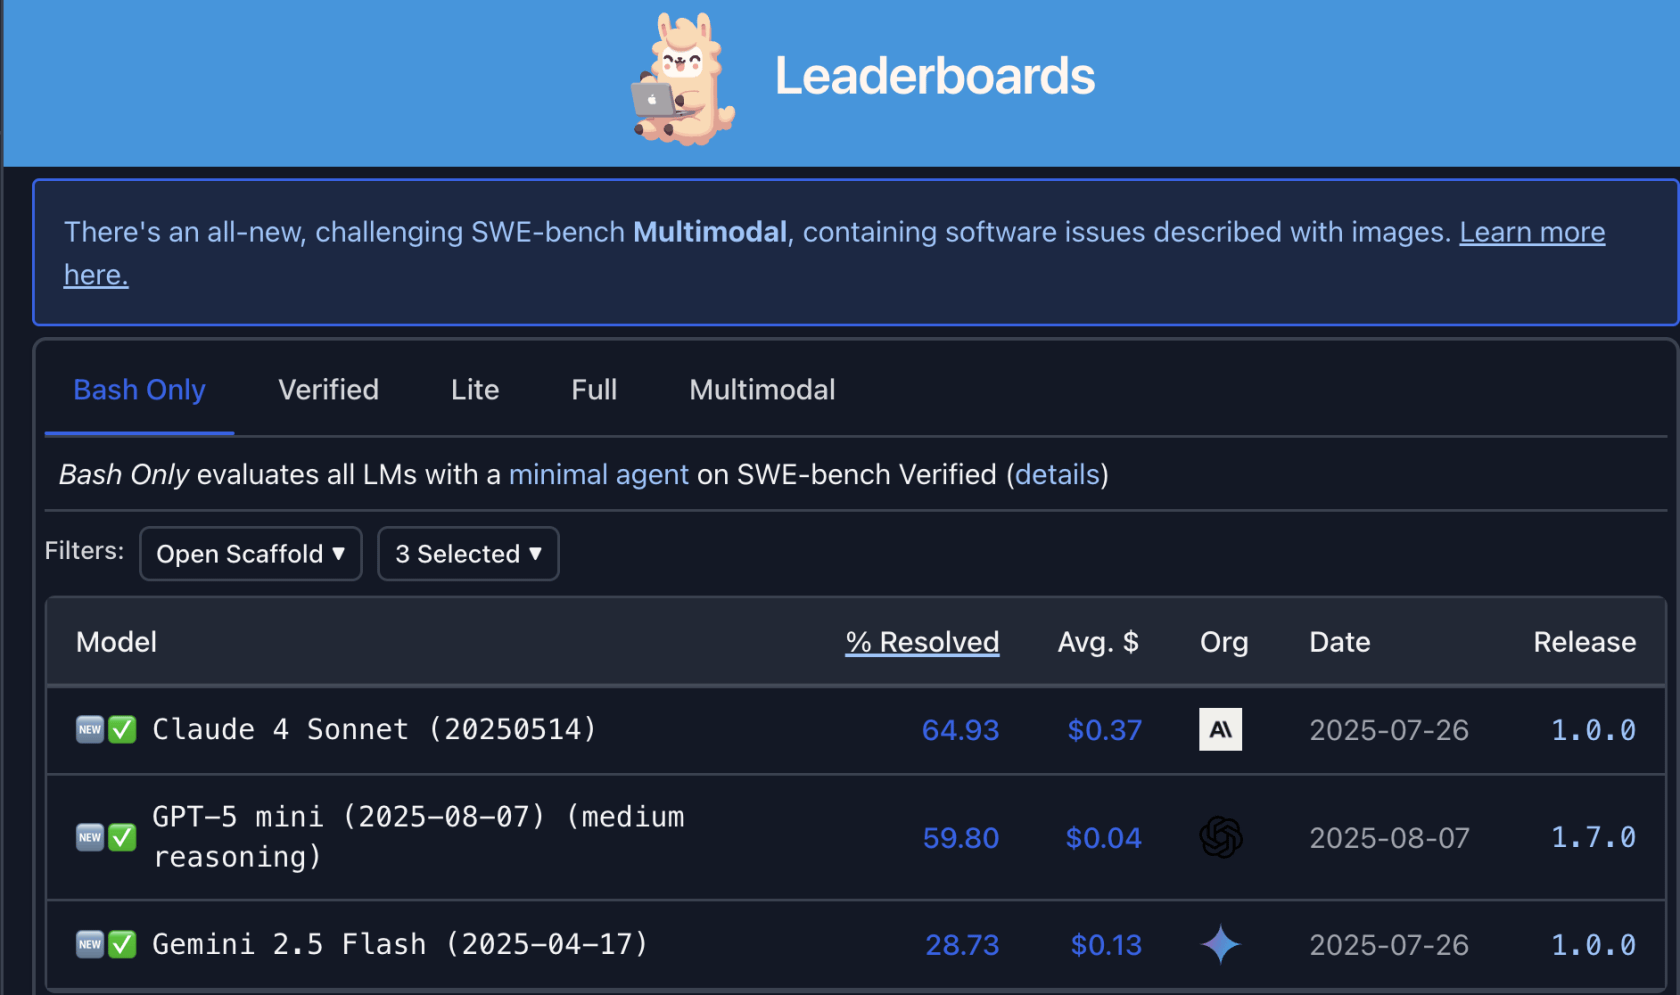Open the Open Scaffold filter dropdown
1680x995 pixels.
[x=250, y=554]
